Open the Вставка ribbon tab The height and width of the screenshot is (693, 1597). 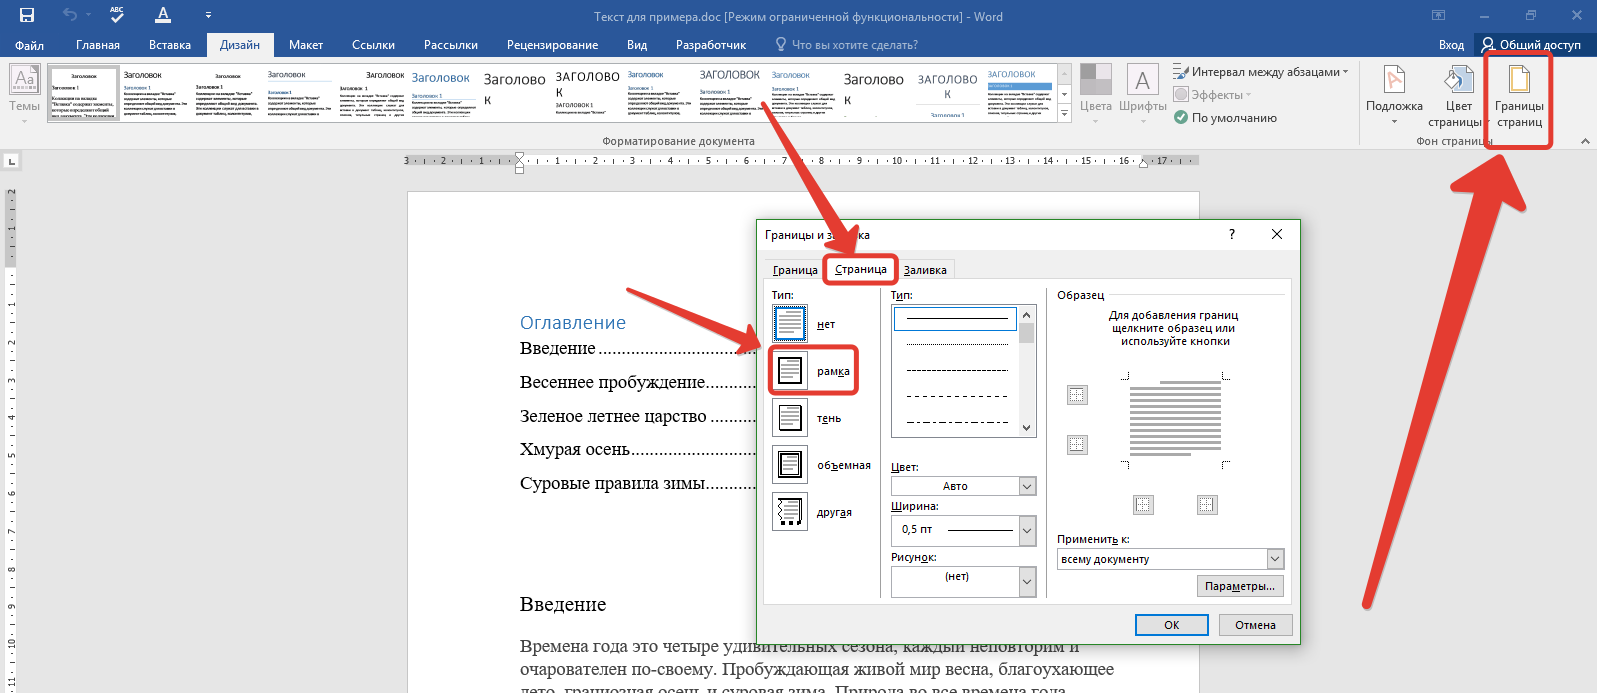tap(170, 45)
